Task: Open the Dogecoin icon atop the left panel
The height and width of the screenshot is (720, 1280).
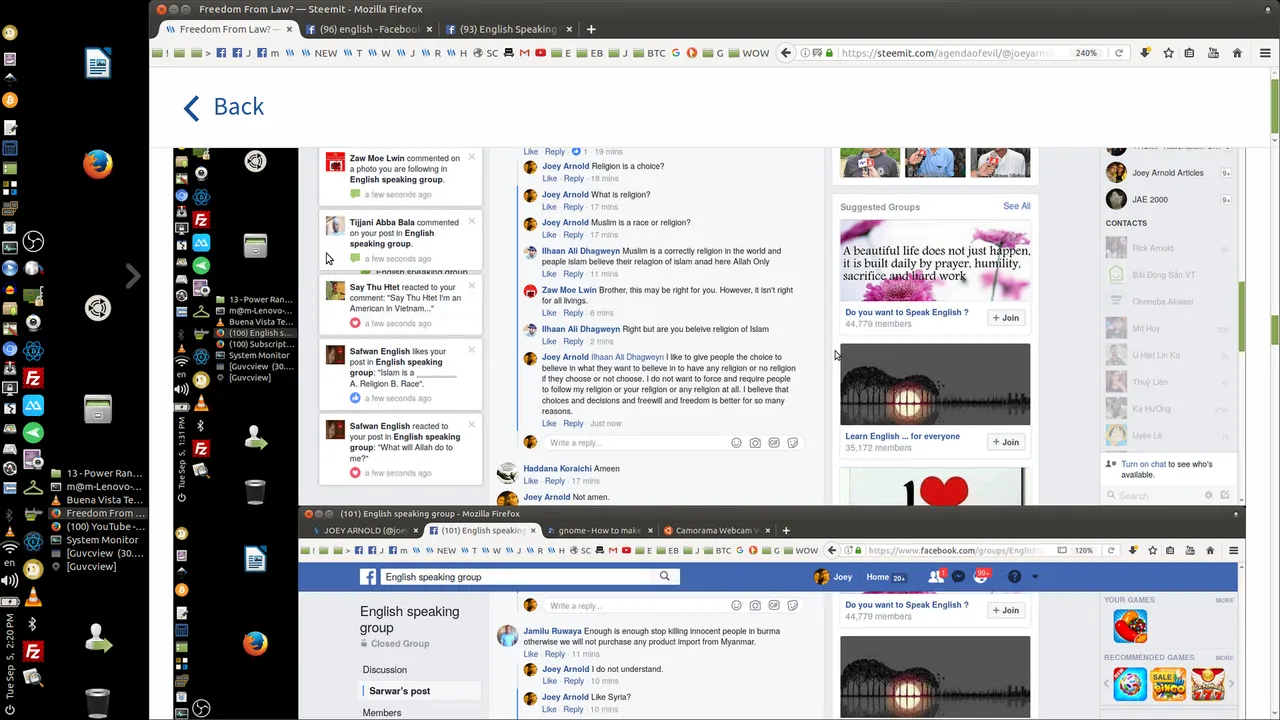Action: point(10,33)
